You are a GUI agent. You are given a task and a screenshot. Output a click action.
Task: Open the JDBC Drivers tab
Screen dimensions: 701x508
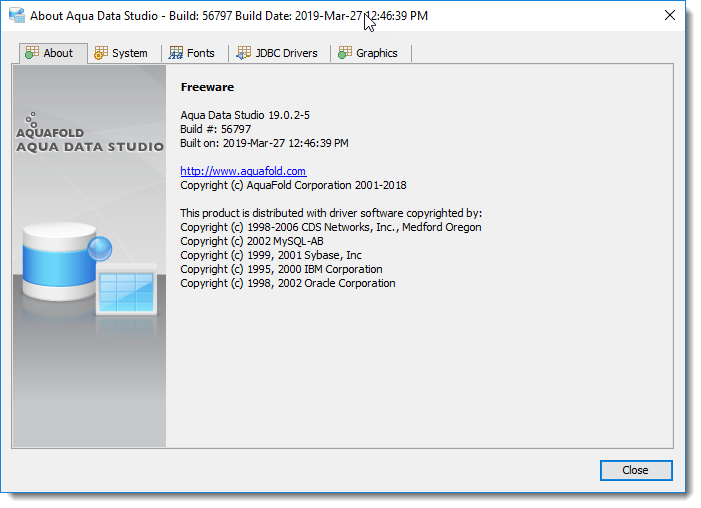coord(279,53)
